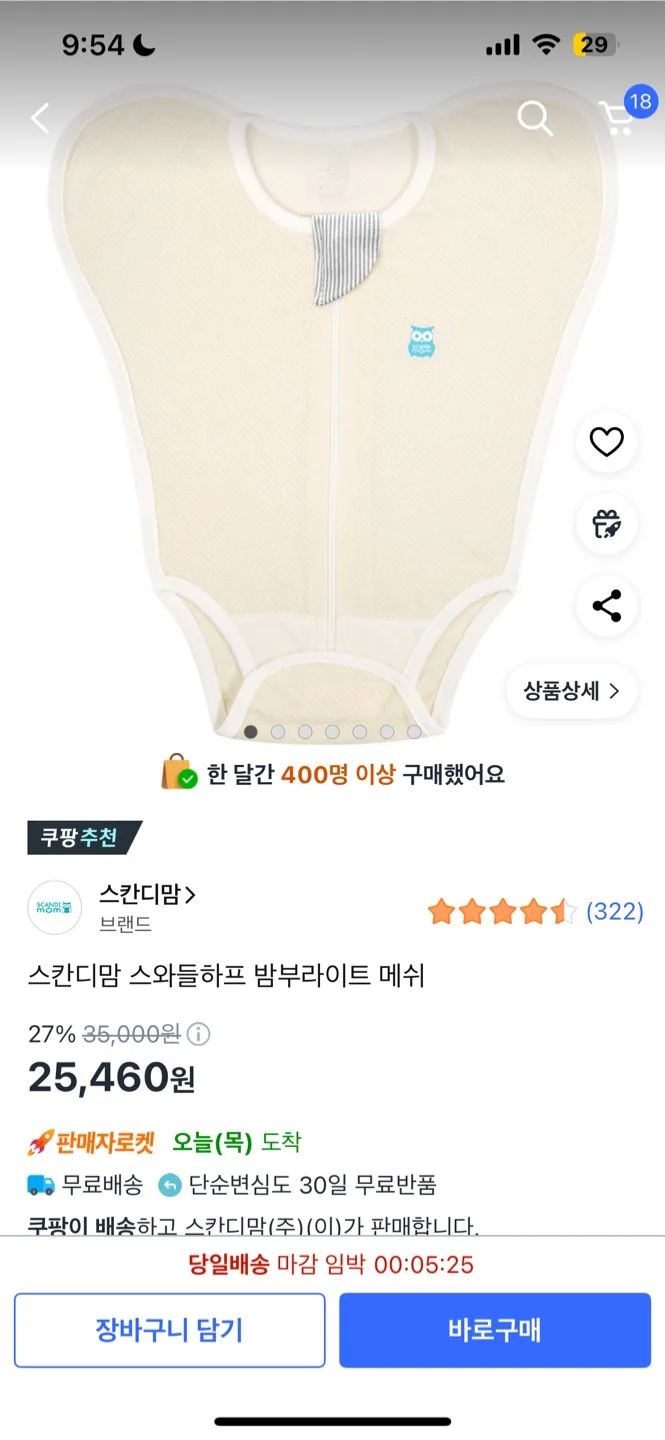Tap the gift icon button
Image resolution: width=665 pixels, height=1440 pixels.
(606, 524)
